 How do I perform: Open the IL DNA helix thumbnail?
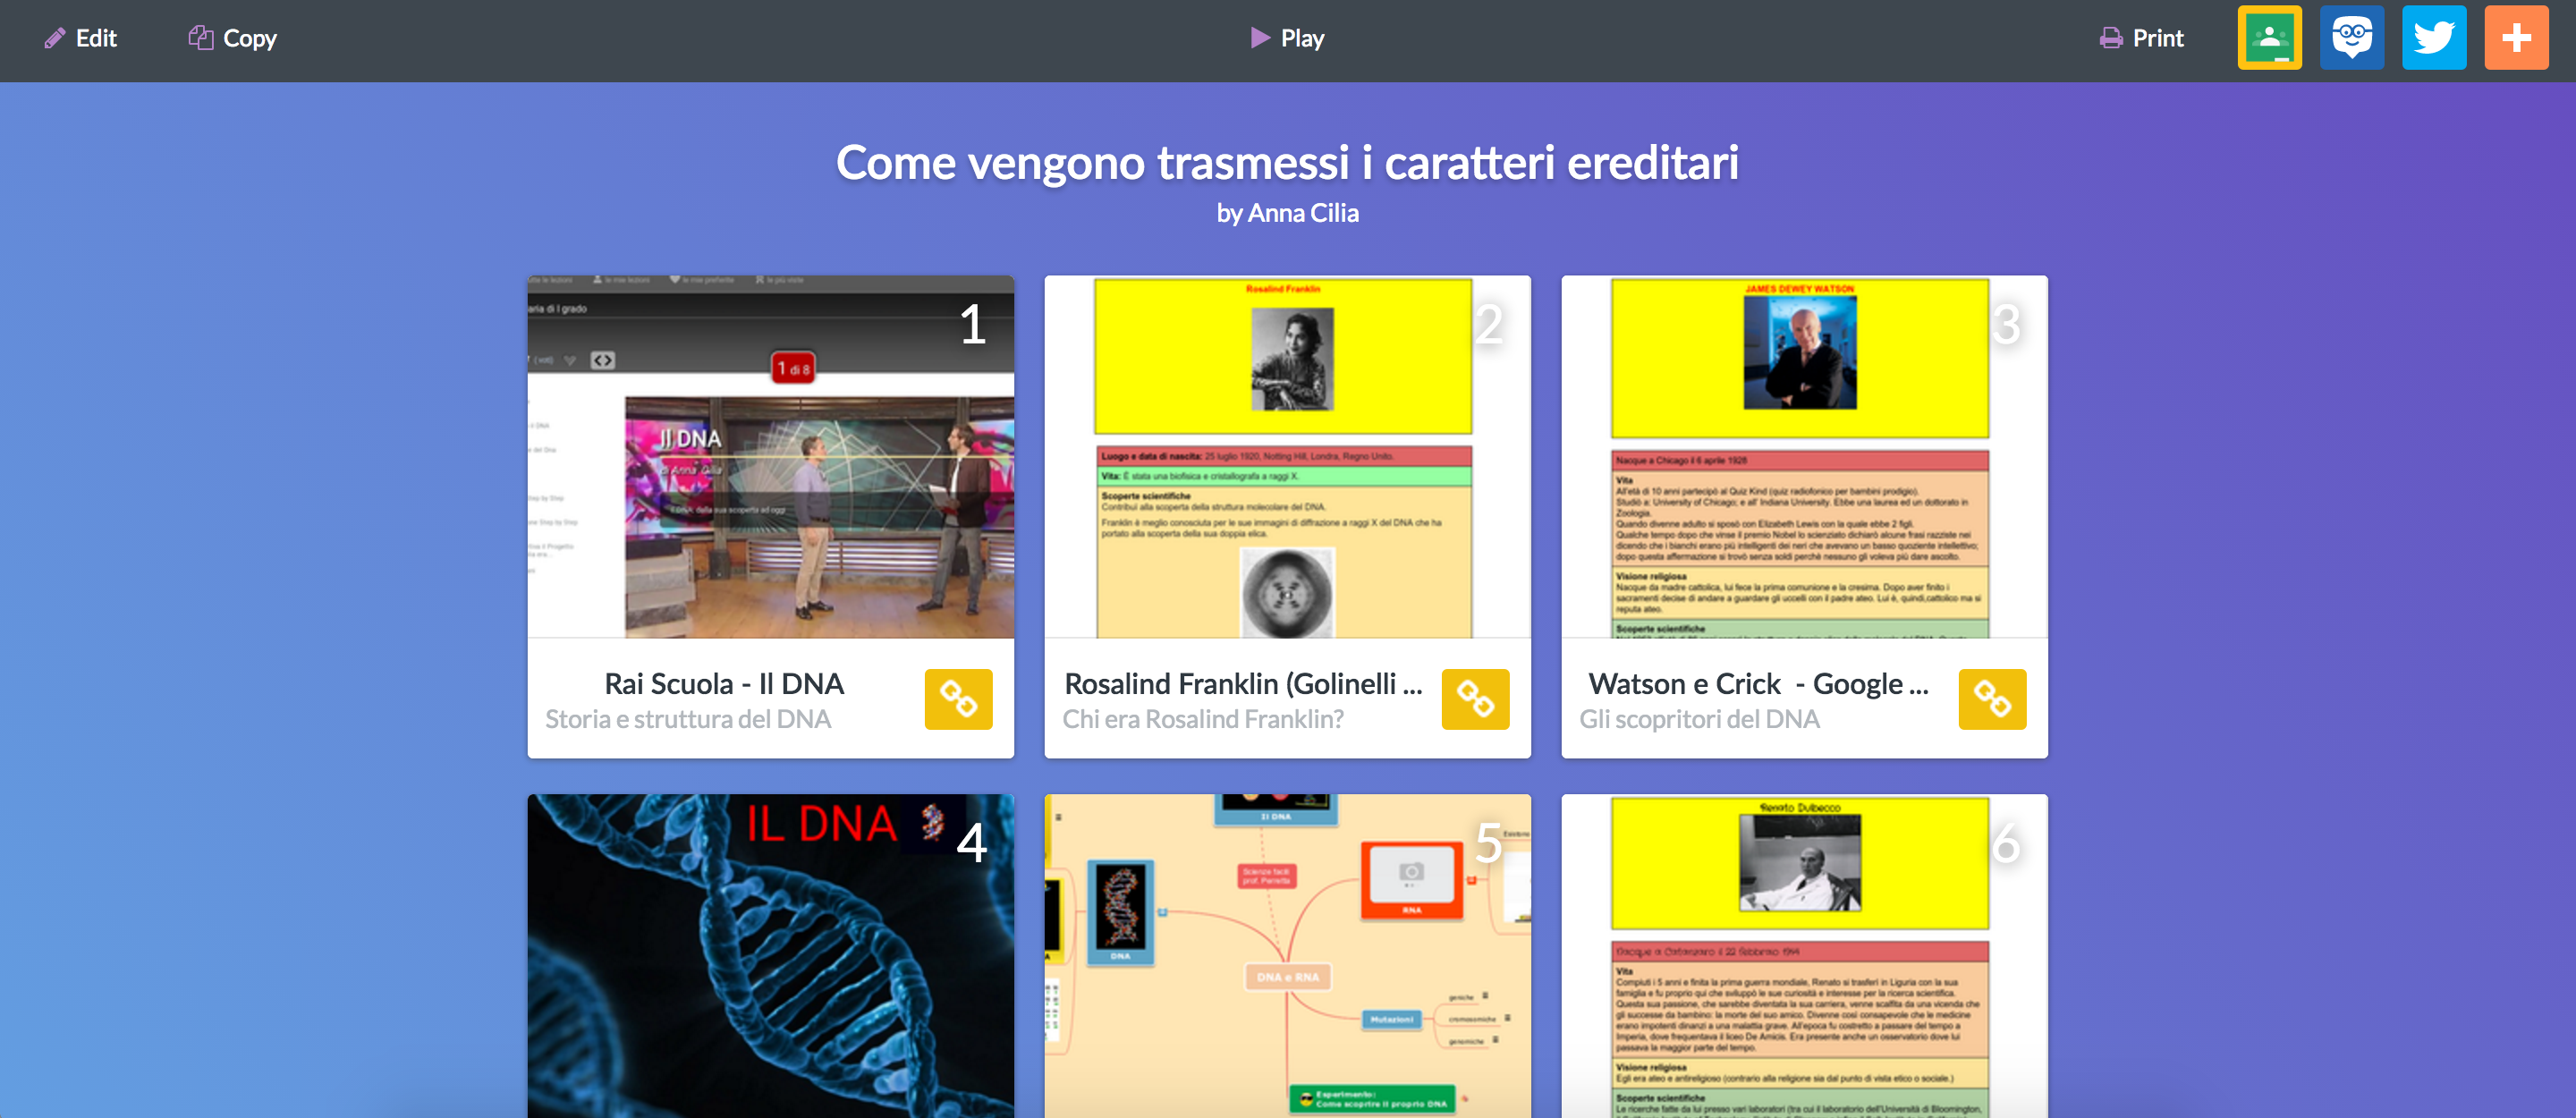pos(770,955)
